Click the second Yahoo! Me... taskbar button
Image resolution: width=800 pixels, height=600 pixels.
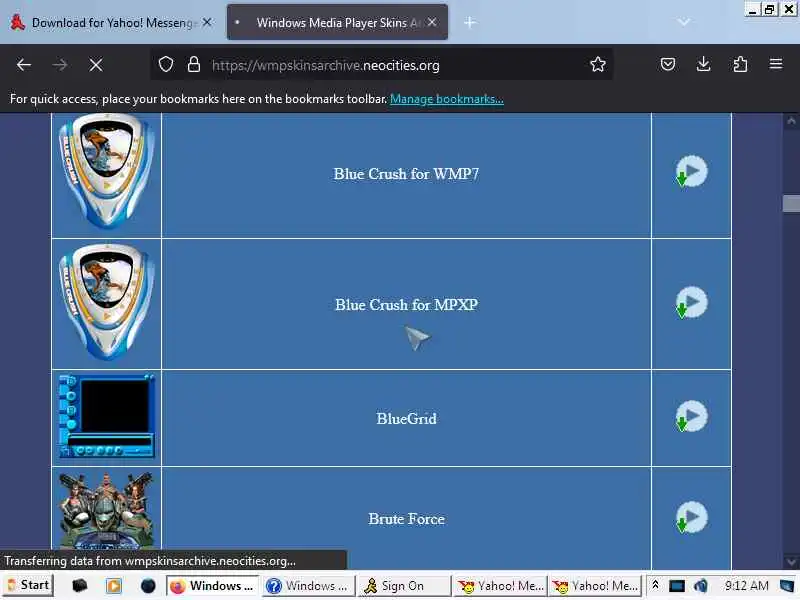595,586
